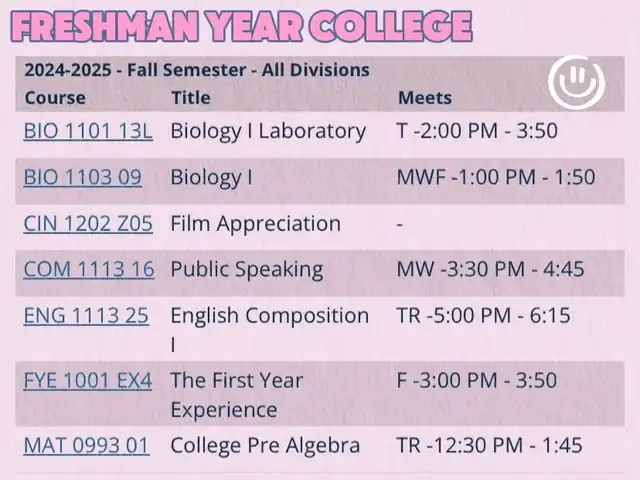
Task: Click the MWF 1:00 PM meeting time
Action: [x=496, y=178]
